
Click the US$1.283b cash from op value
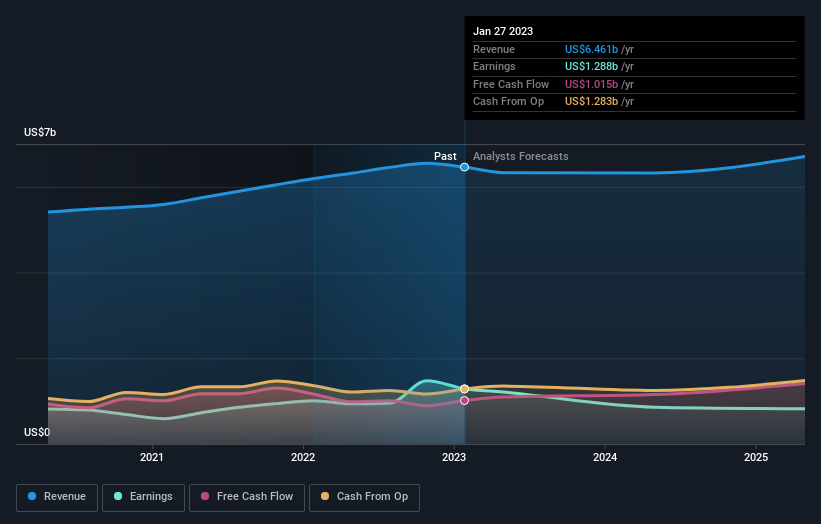coord(591,102)
